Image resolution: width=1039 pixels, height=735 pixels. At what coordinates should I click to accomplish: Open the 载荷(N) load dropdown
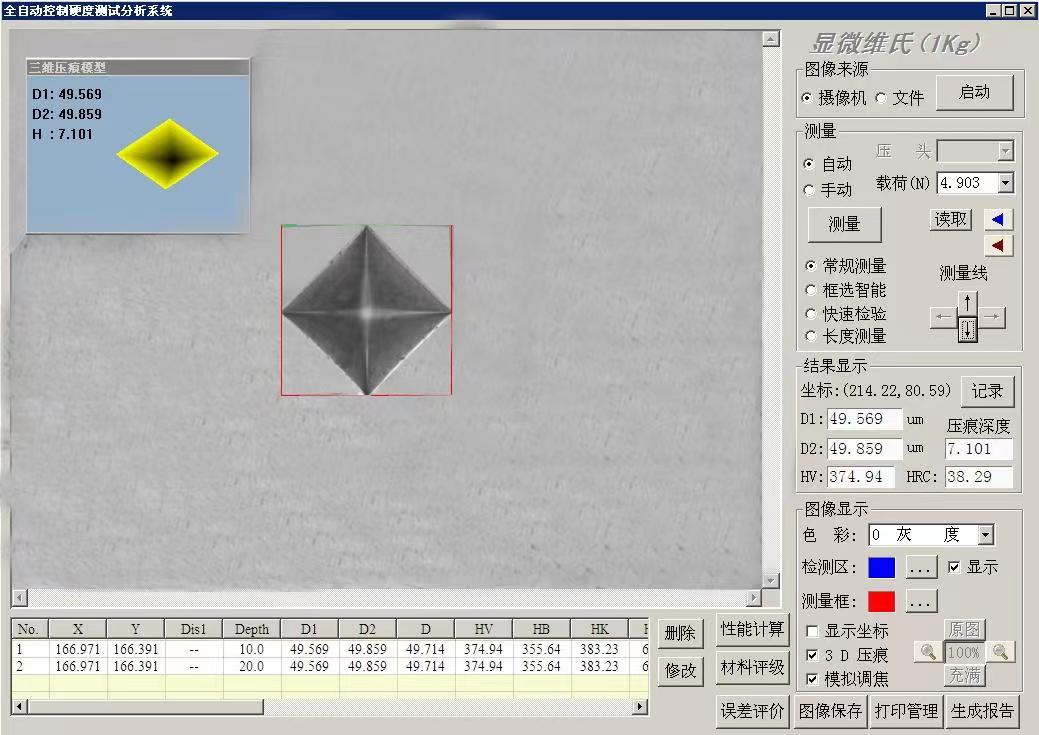coord(1005,183)
